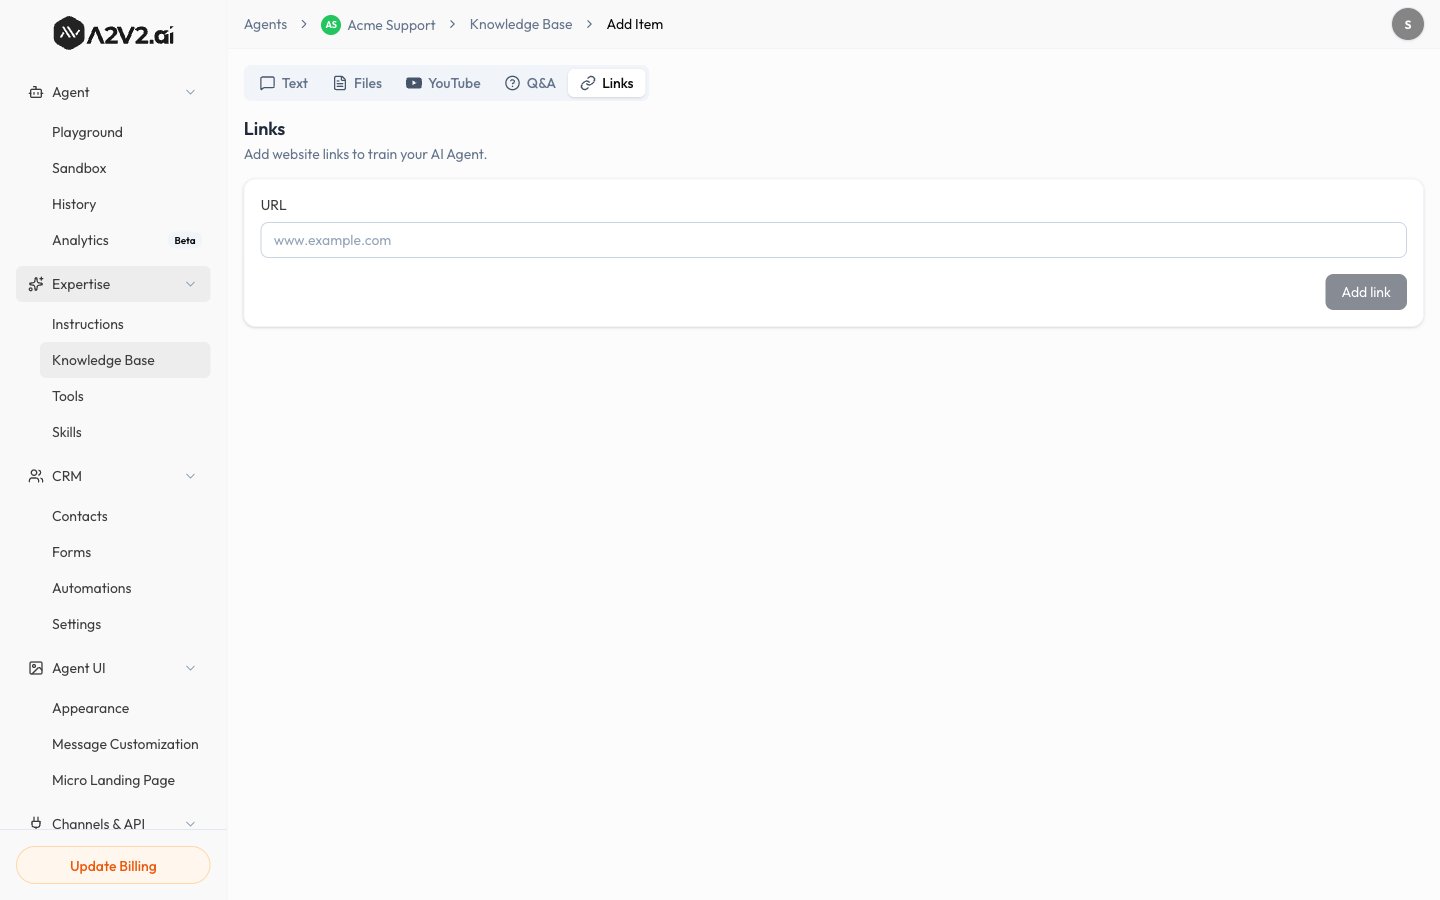1440x900 pixels.
Task: Click the Add Item breadcrumb
Action: tap(635, 24)
